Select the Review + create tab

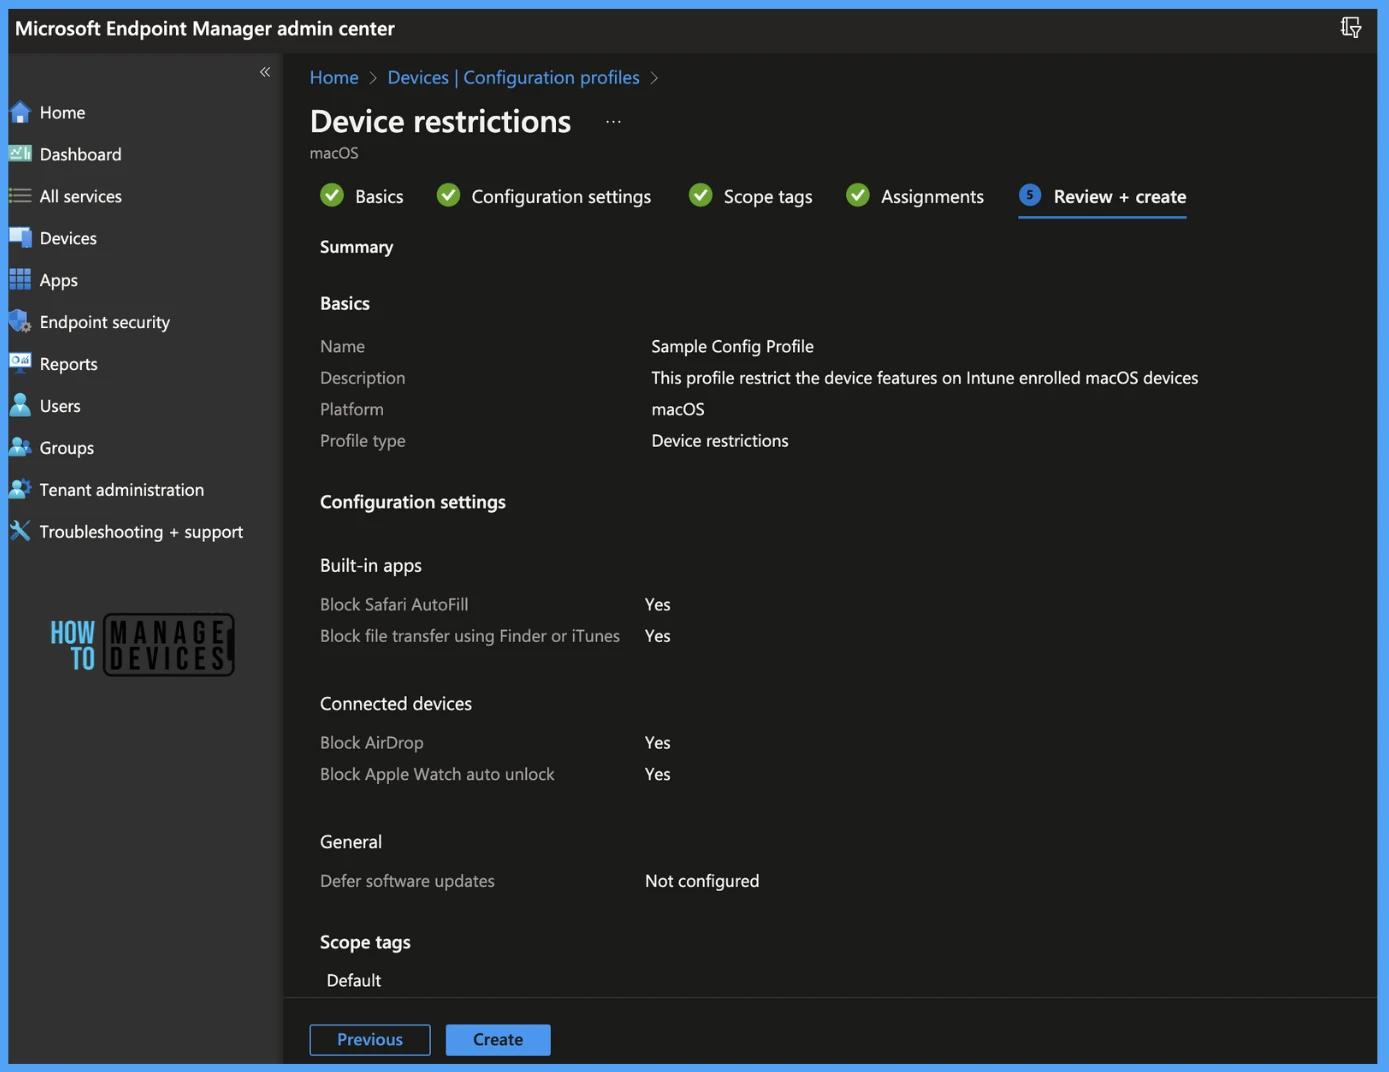1102,196
